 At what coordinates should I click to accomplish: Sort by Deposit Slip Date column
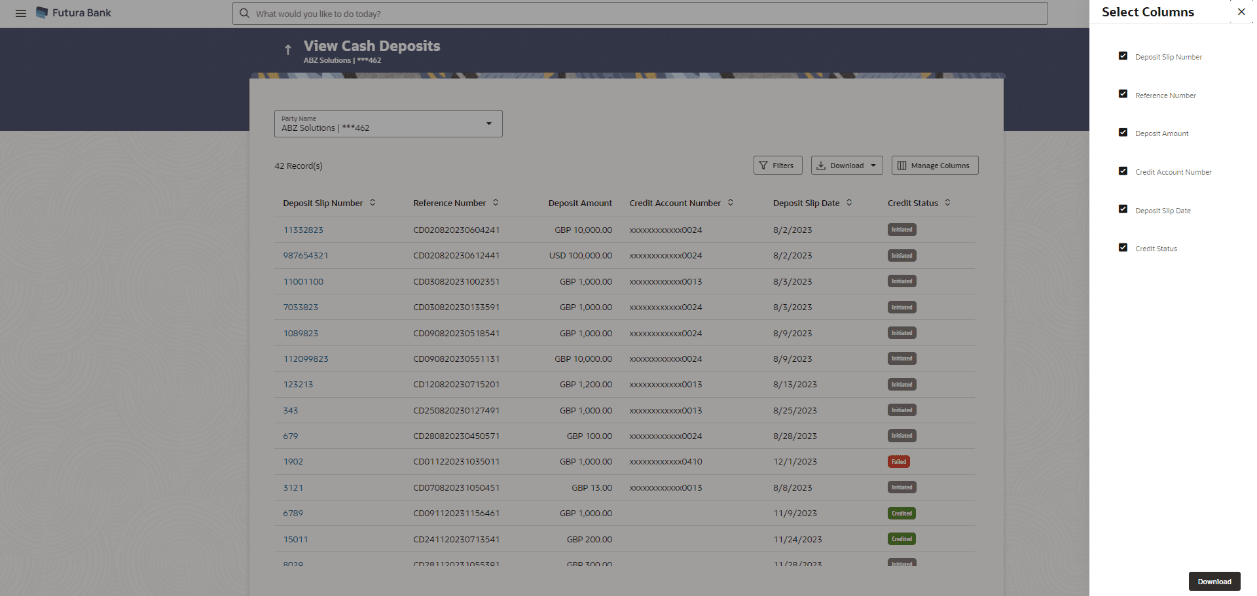tap(849, 203)
